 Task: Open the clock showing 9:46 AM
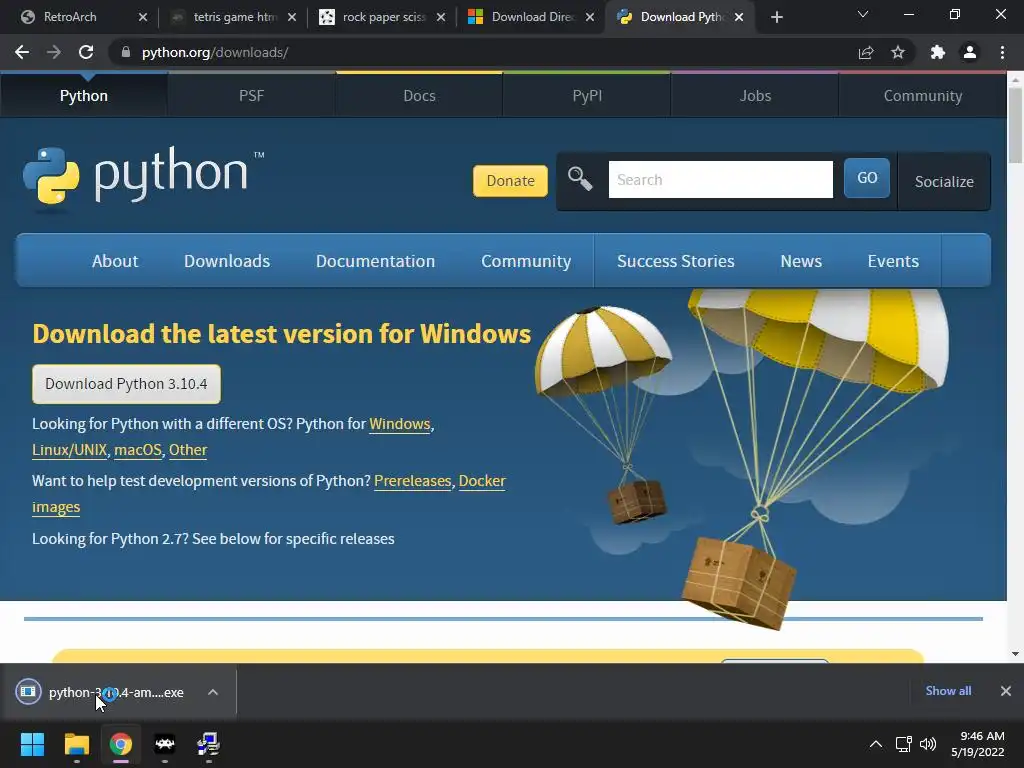[x=978, y=744]
